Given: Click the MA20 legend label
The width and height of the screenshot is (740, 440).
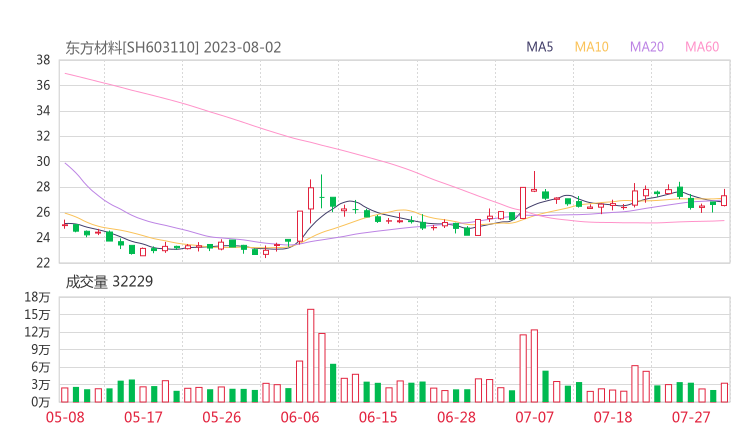Looking at the screenshot, I should click(x=647, y=47).
